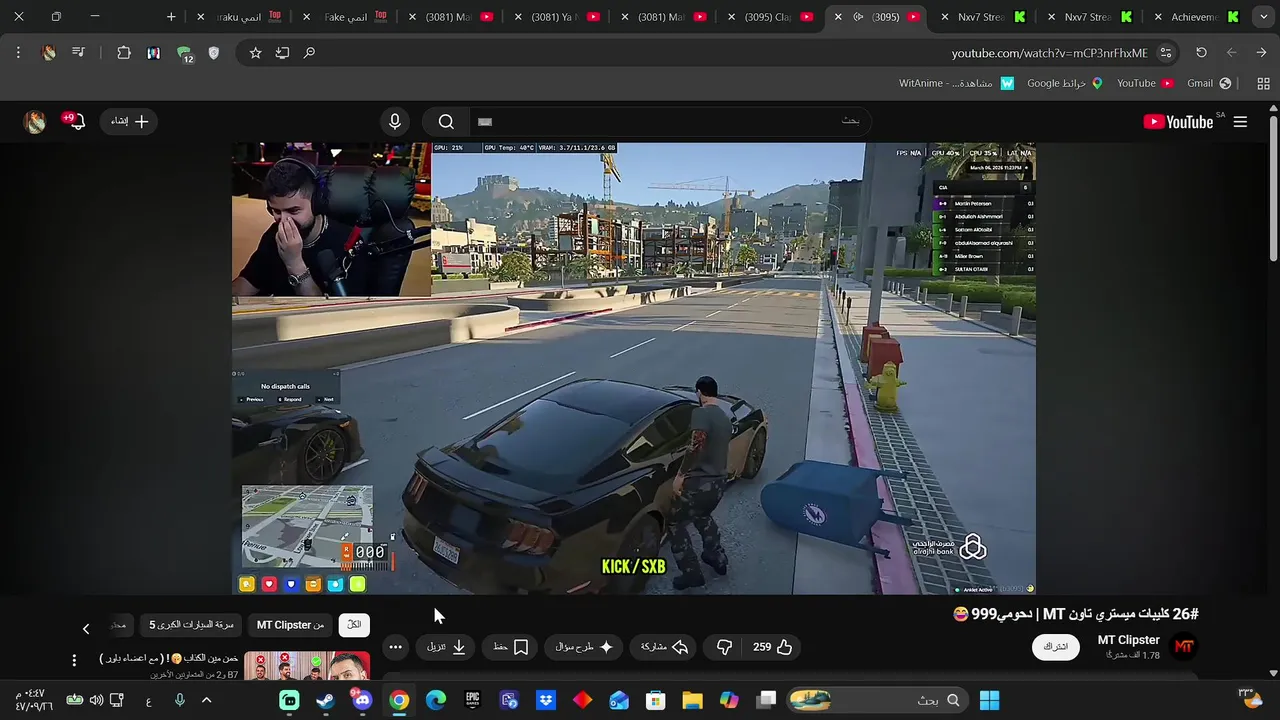Open Steam from taskbar
1280x720 pixels.
[x=325, y=700]
